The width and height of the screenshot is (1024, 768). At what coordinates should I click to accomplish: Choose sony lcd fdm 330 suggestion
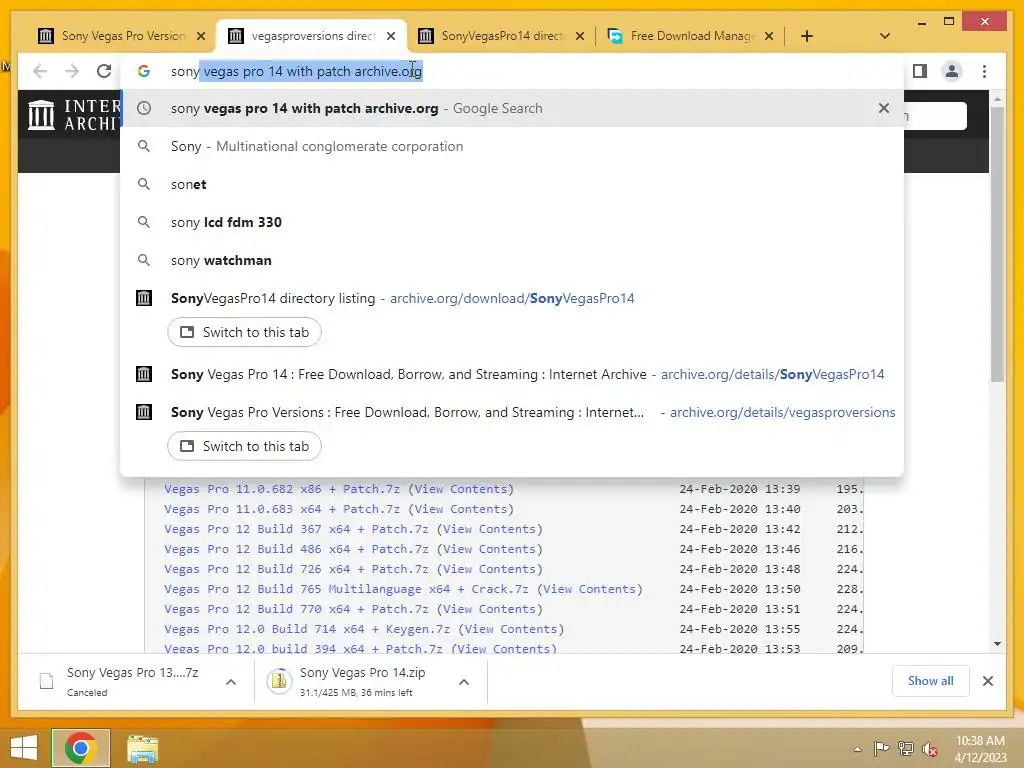coord(512,222)
